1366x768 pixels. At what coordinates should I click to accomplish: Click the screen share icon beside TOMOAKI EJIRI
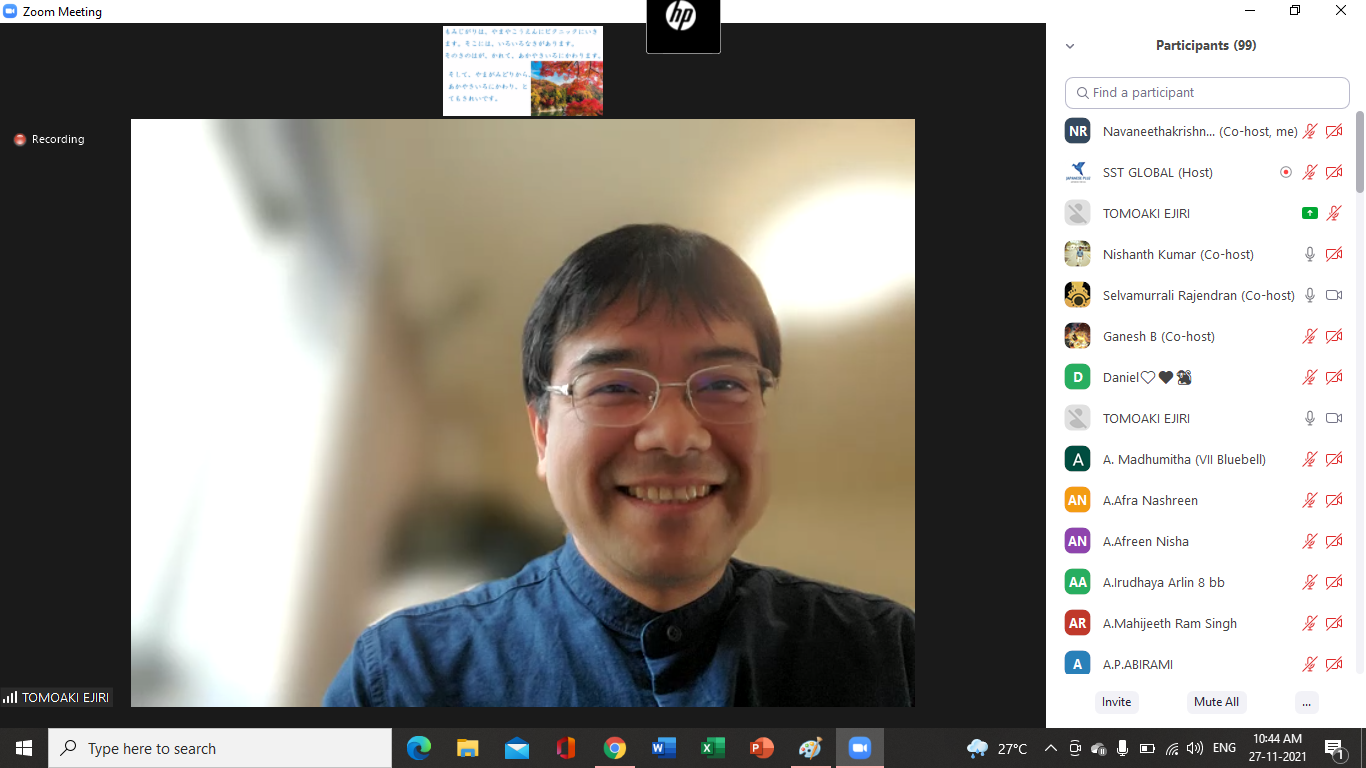pos(1309,213)
